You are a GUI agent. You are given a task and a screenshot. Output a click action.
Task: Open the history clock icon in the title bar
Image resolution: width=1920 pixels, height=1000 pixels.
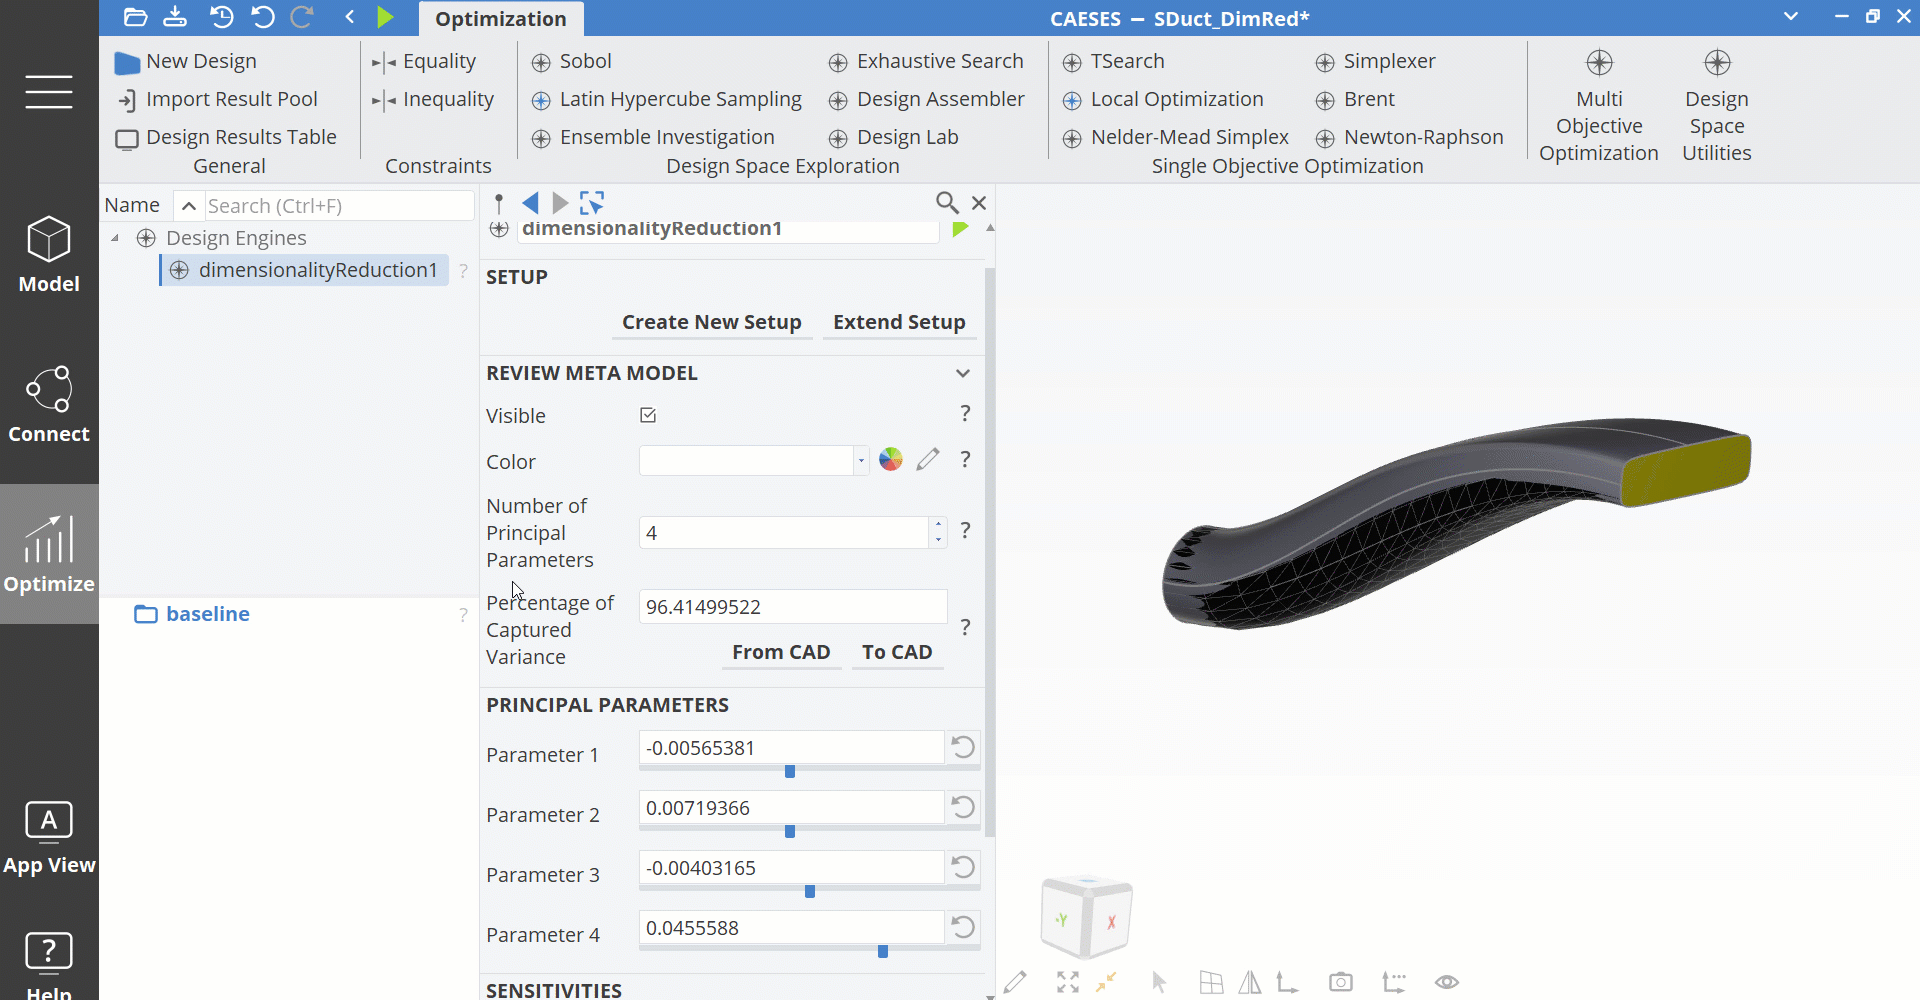[x=221, y=17]
